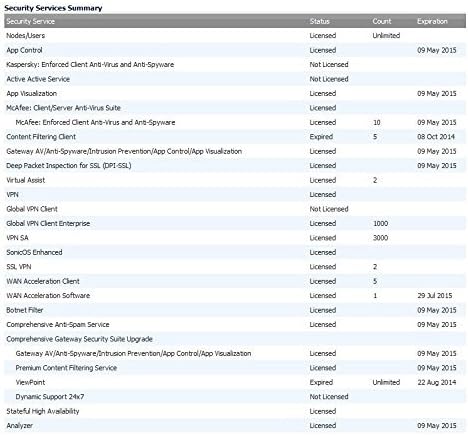Select the App Visualization service name
Viewport: 468px width, 436px height.
[32, 94]
